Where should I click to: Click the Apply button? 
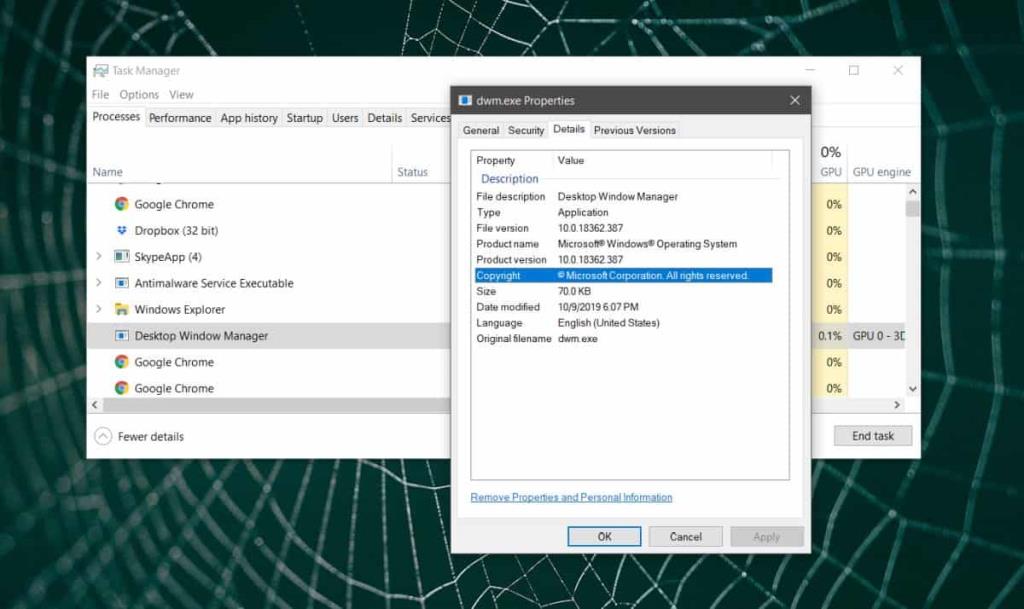pyautogui.click(x=767, y=536)
